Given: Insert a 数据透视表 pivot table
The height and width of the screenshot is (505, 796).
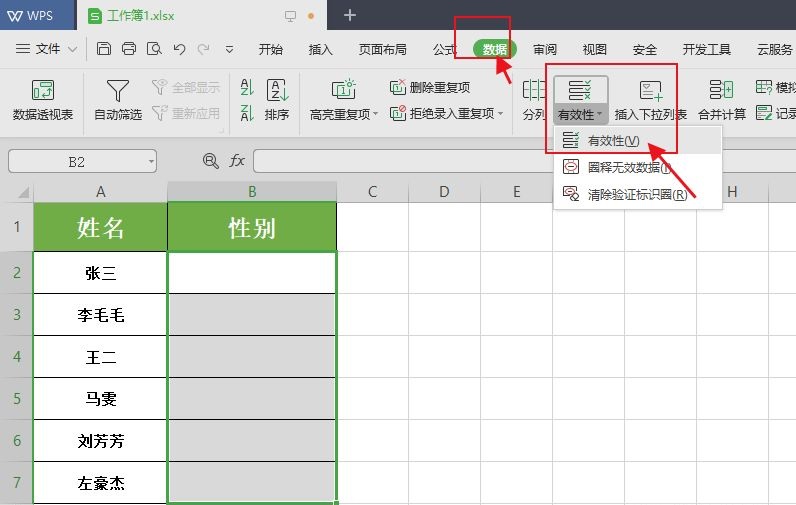Looking at the screenshot, I should [43, 100].
